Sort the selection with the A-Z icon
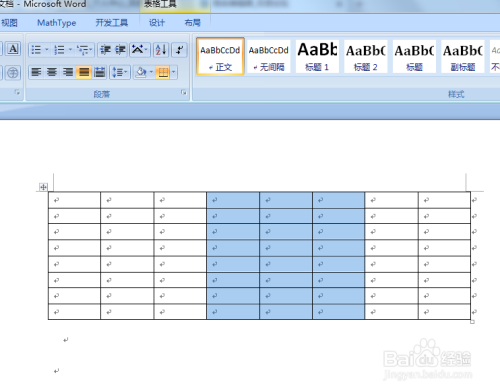 tap(161, 50)
